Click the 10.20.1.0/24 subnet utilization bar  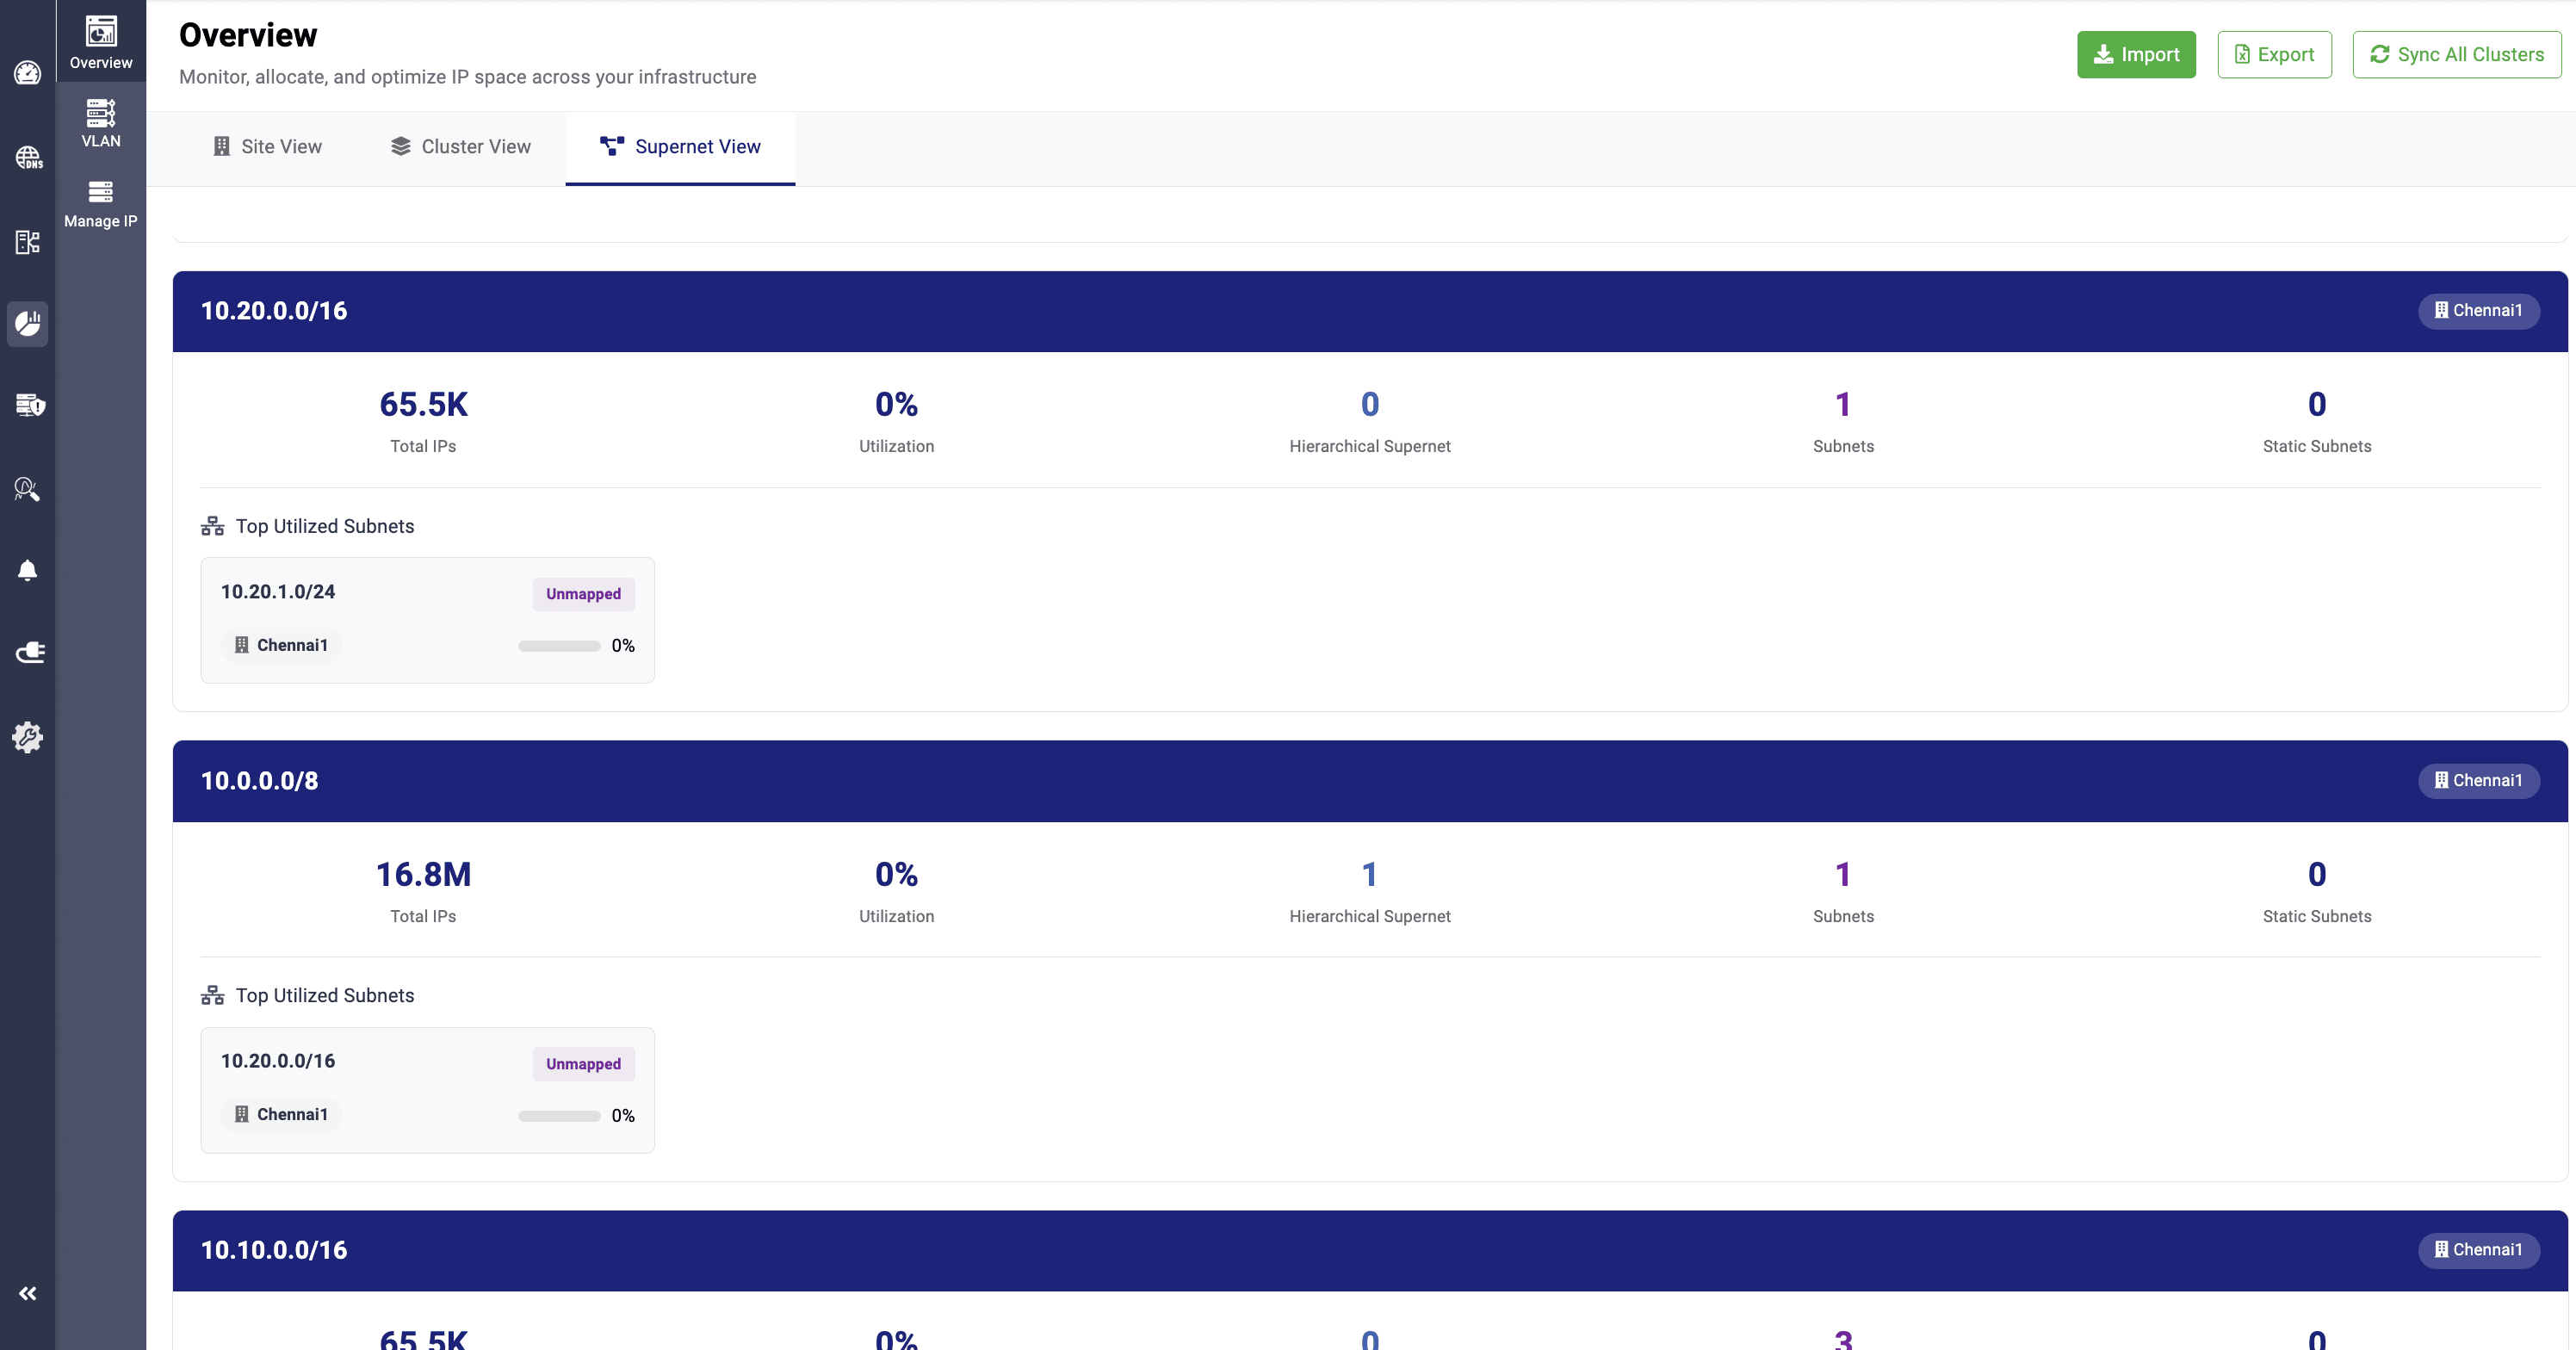[x=558, y=646]
